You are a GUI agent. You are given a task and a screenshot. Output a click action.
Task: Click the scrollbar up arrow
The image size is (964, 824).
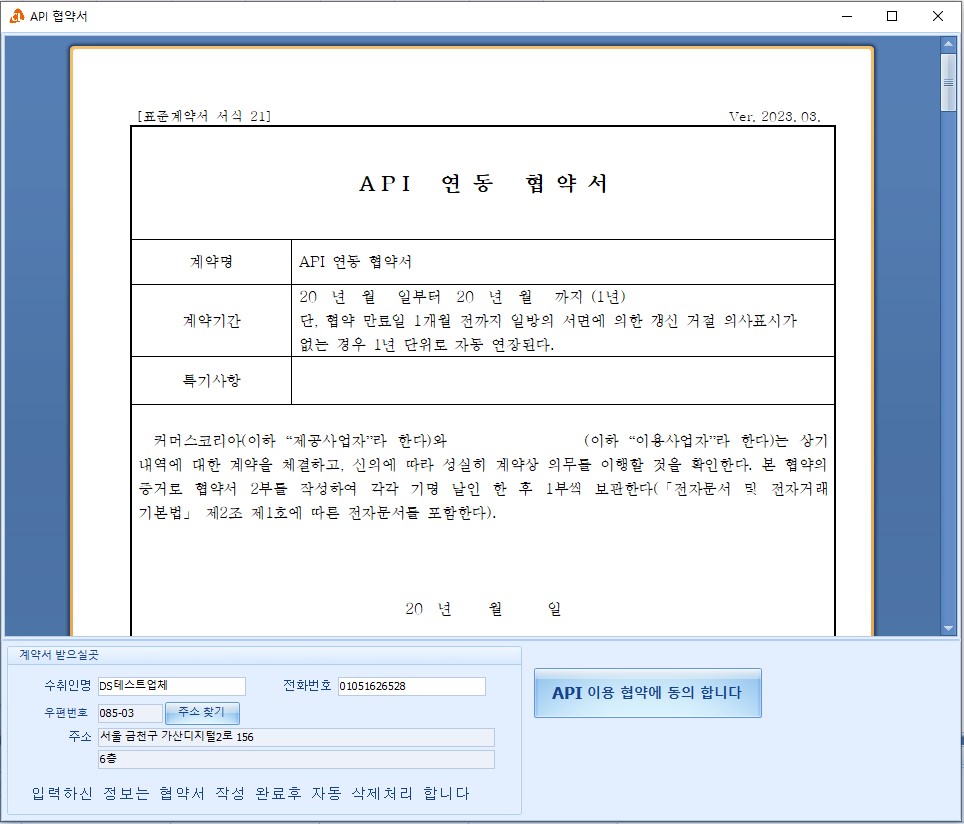point(948,44)
